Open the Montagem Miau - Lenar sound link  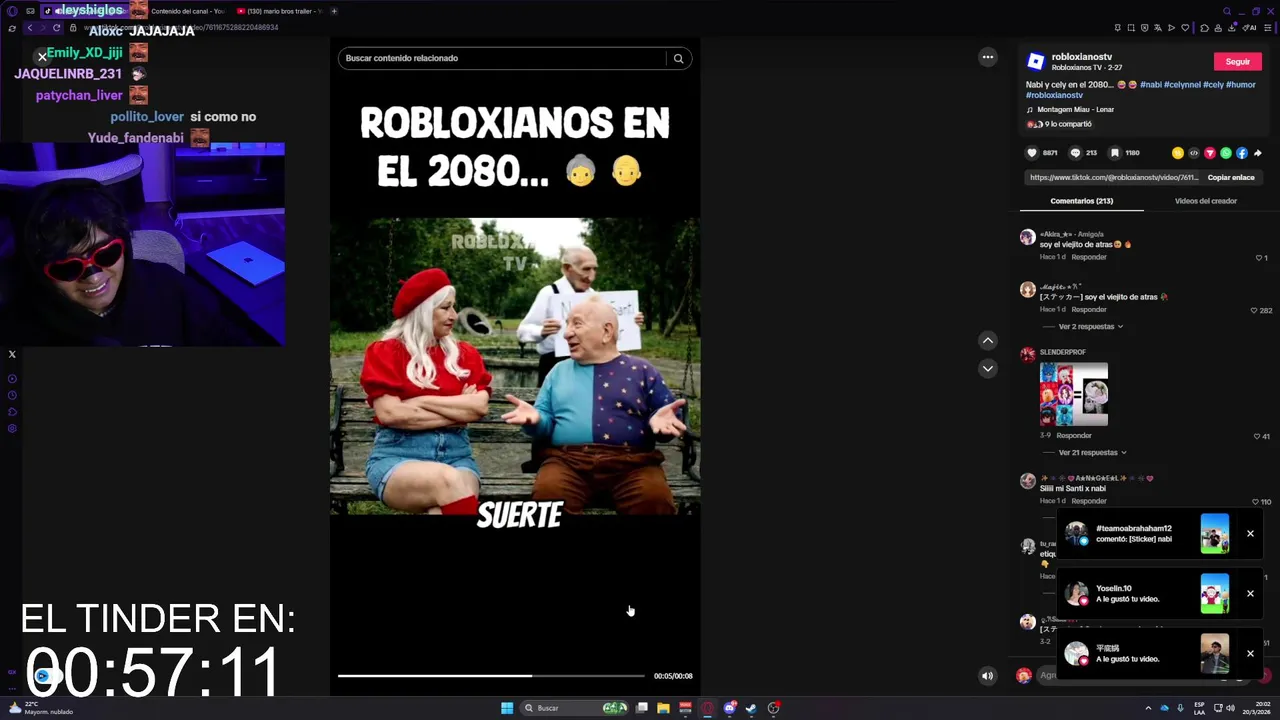pos(1075,109)
